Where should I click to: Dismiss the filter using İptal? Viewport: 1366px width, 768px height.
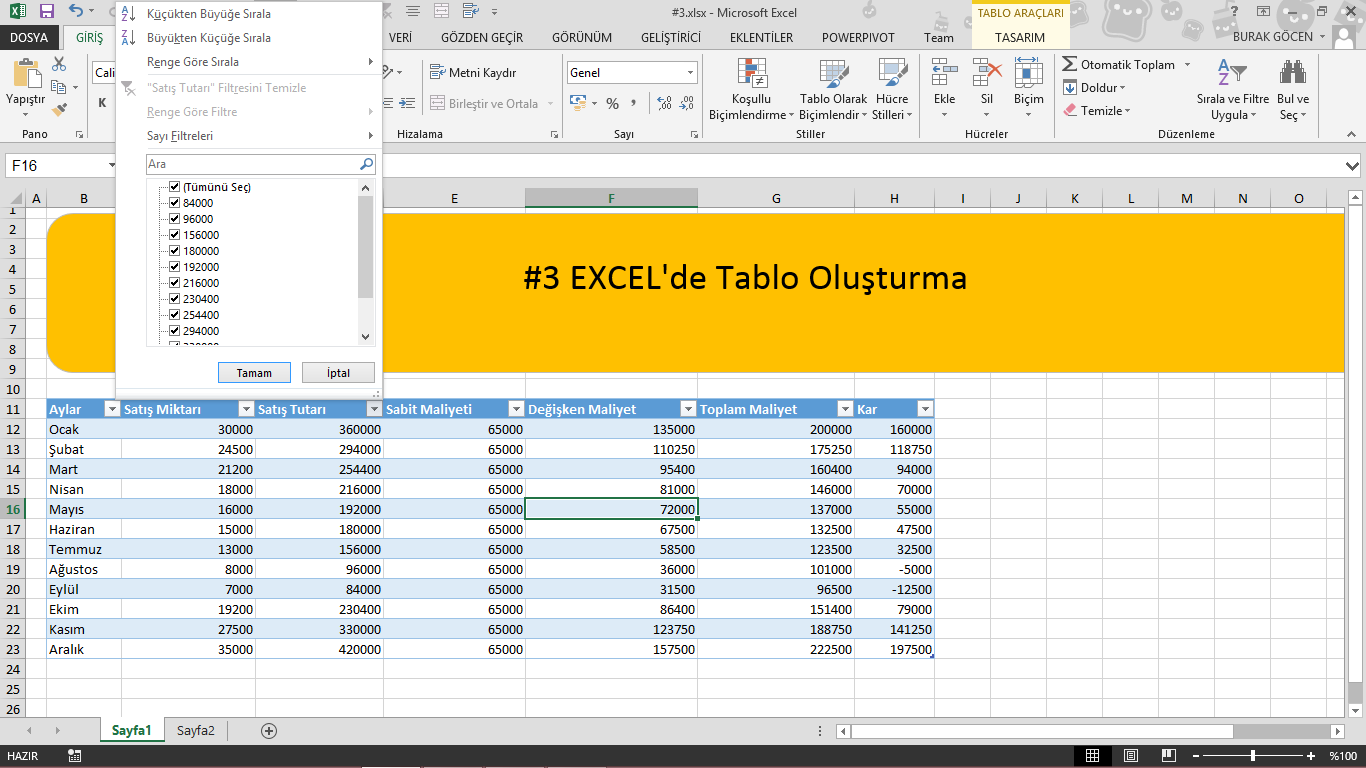coord(338,372)
